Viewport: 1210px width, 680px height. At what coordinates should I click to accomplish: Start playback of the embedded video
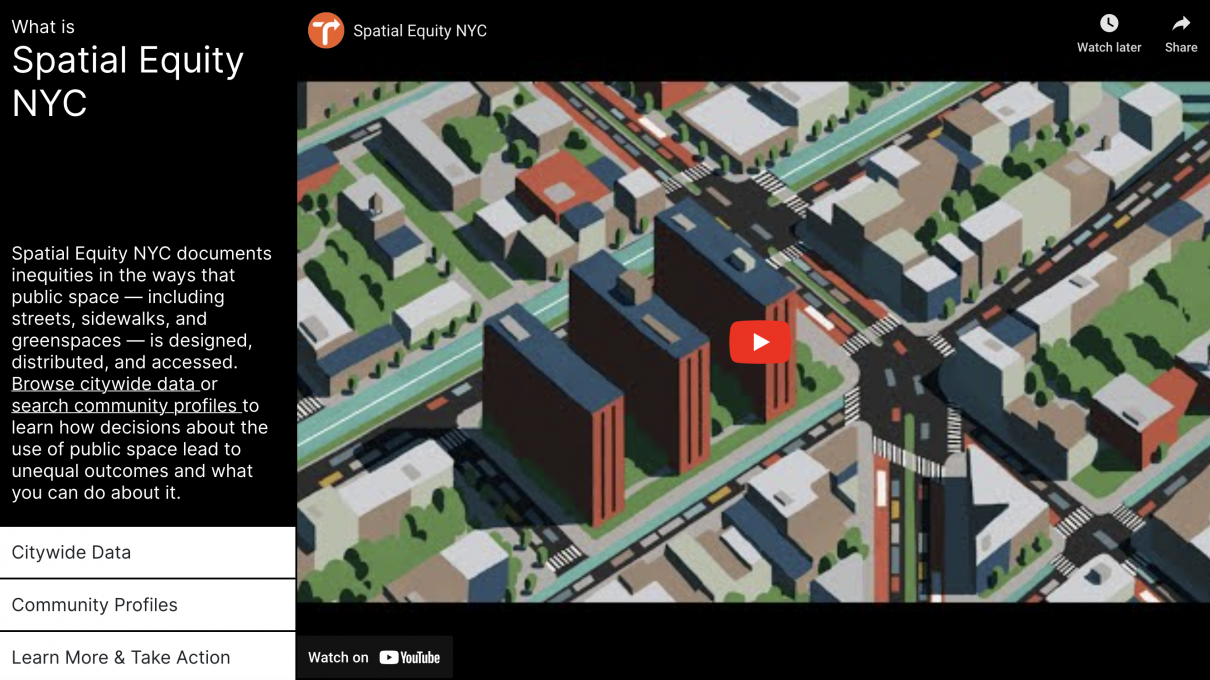tap(760, 341)
